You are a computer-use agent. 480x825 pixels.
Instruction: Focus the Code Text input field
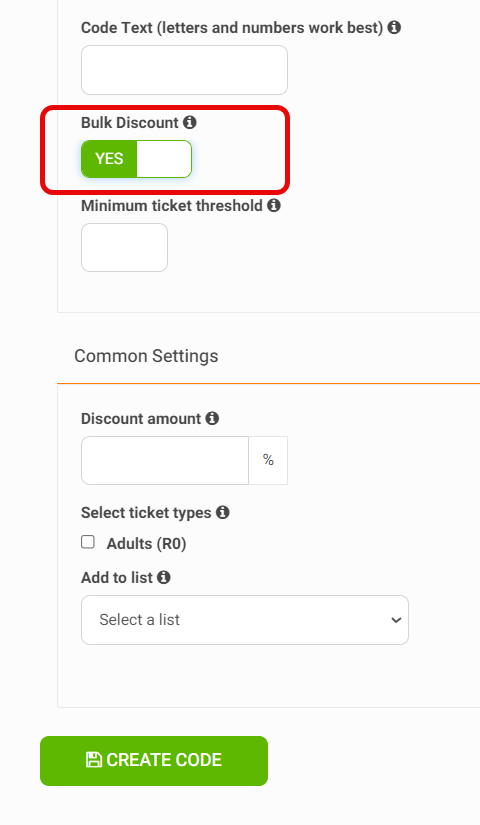[184, 70]
